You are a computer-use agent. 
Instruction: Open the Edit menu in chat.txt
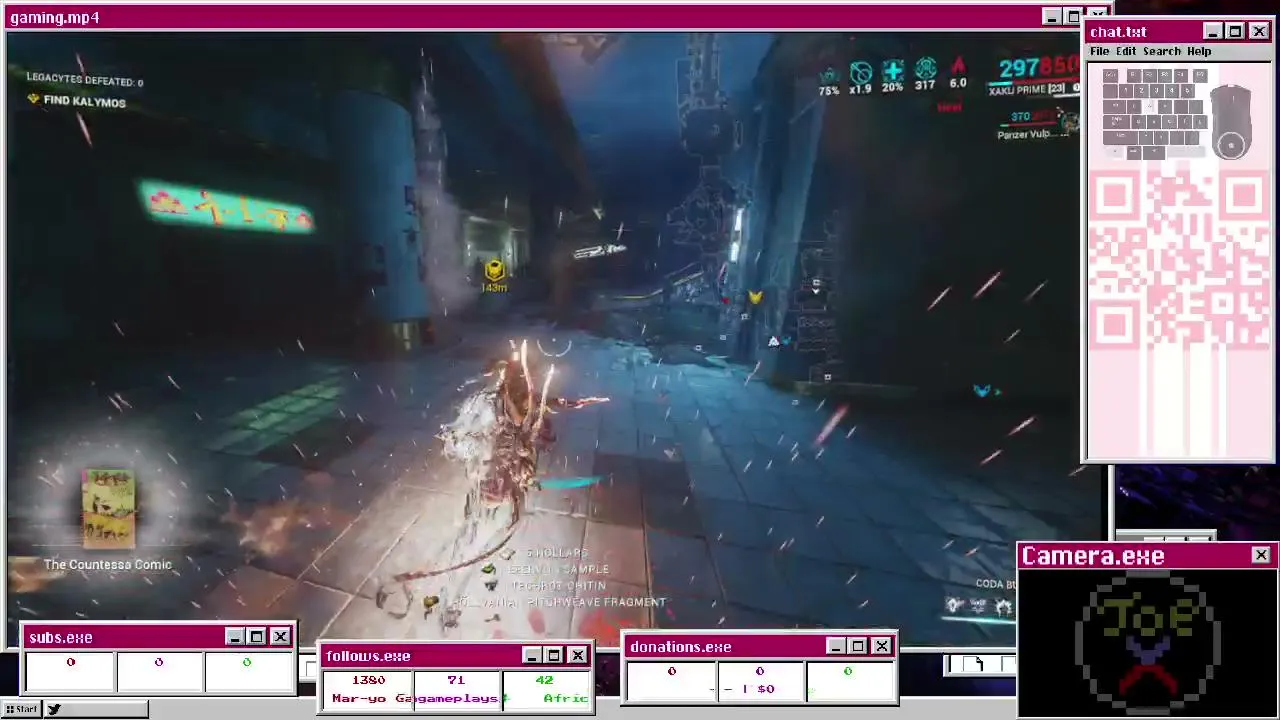[1126, 51]
